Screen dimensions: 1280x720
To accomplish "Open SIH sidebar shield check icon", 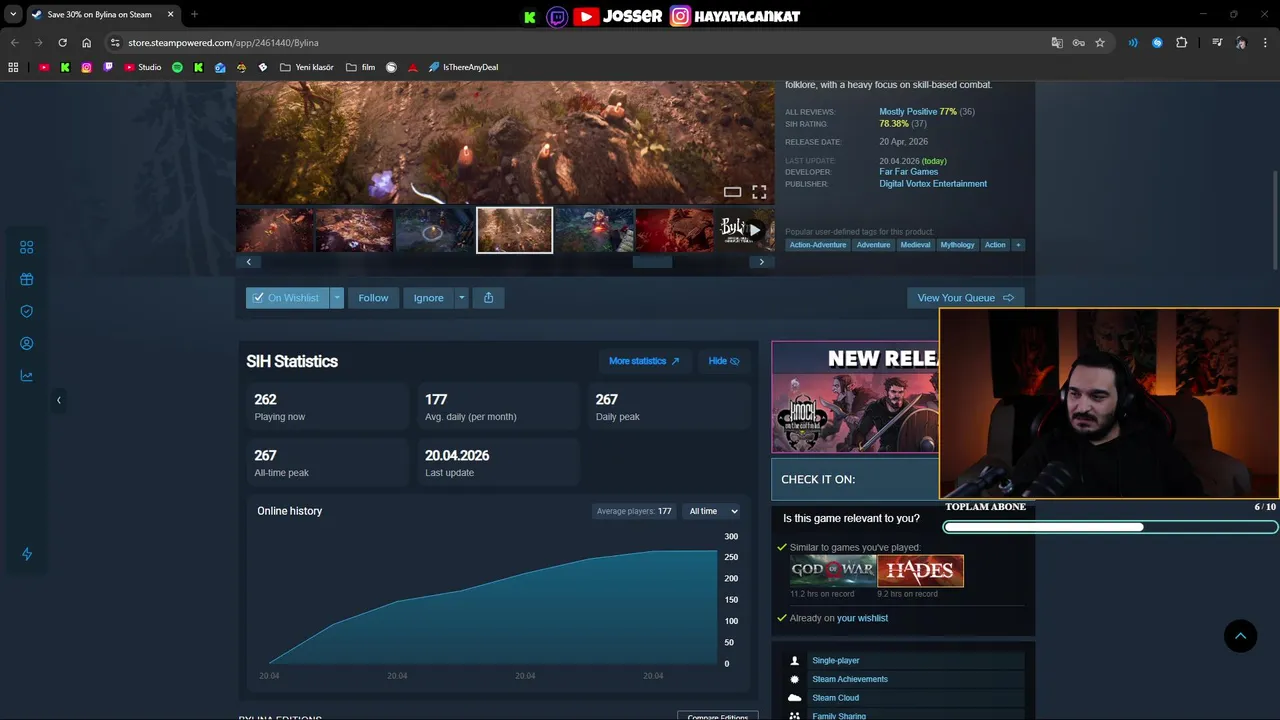I will click(x=27, y=311).
